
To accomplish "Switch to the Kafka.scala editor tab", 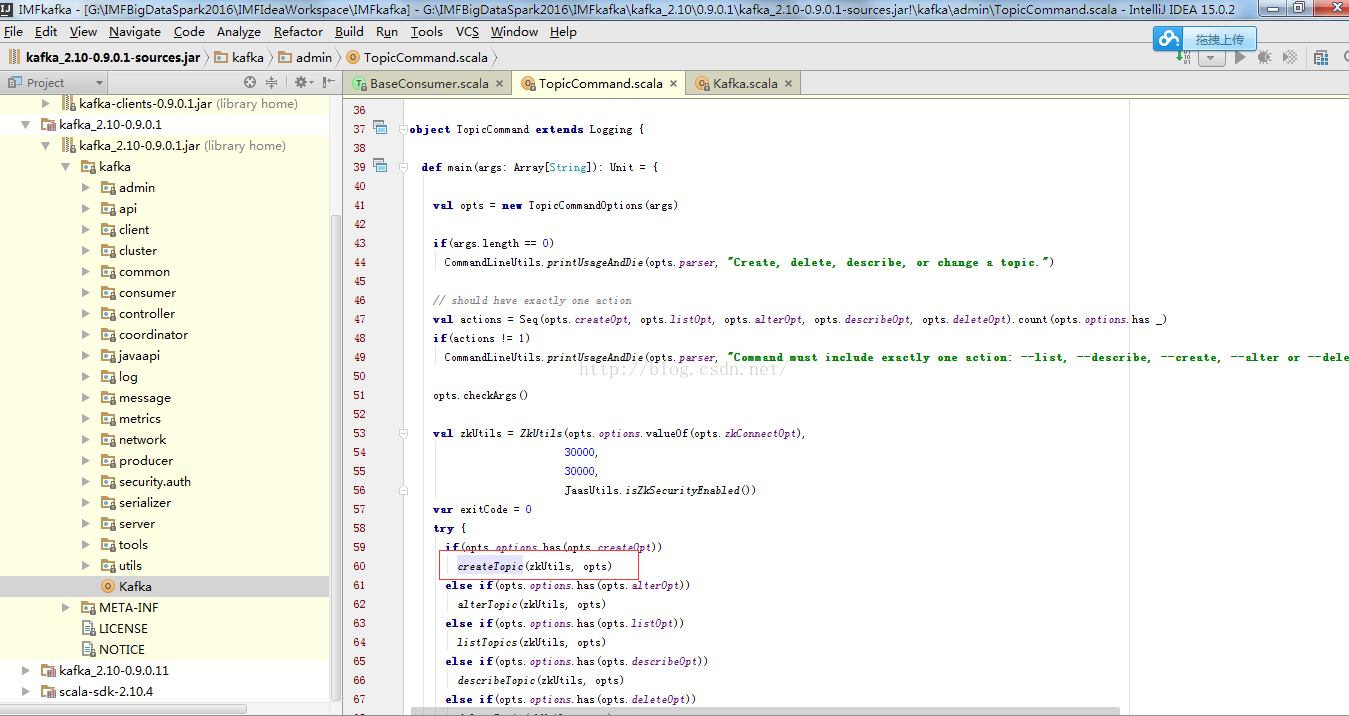I will click(745, 84).
